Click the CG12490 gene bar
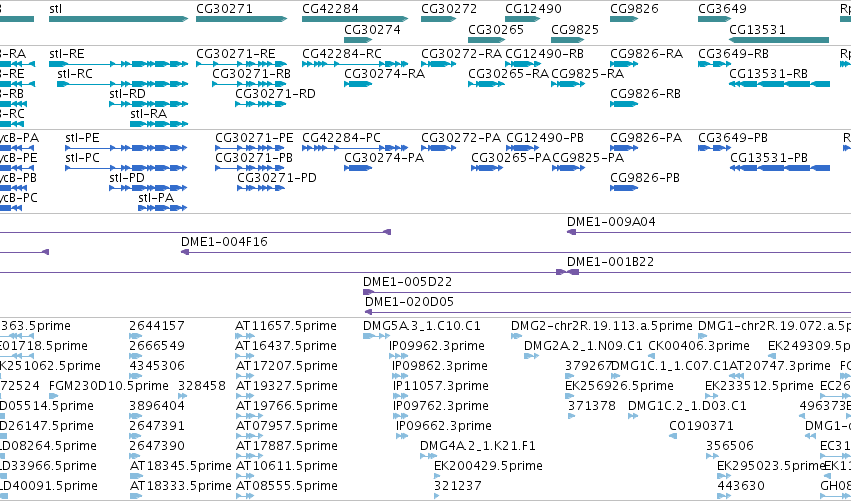 pos(523,19)
